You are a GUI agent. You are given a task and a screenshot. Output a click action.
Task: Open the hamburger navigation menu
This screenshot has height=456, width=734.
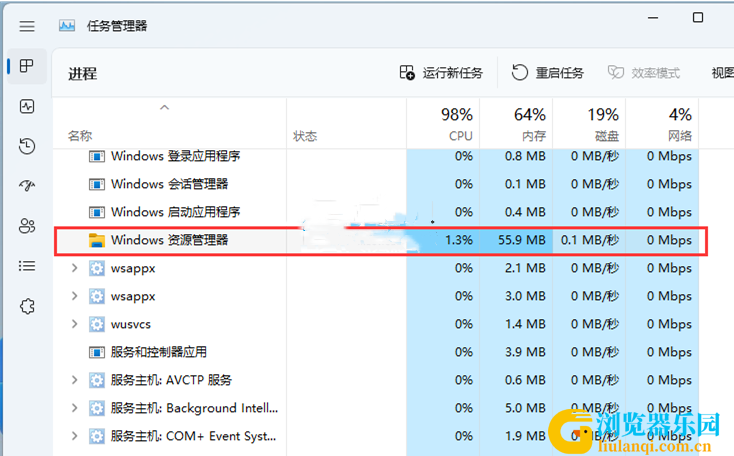[x=27, y=26]
